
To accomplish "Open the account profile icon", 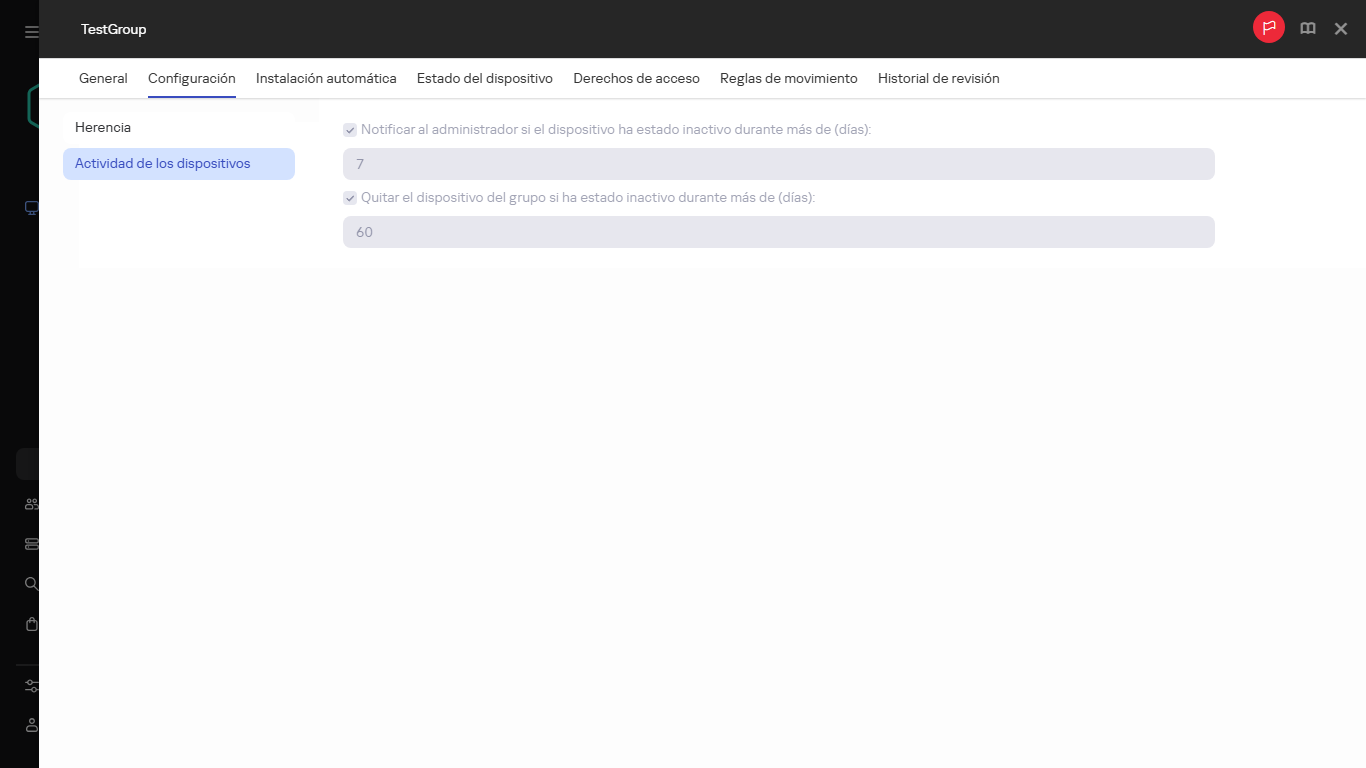I will pyautogui.click(x=29, y=725).
